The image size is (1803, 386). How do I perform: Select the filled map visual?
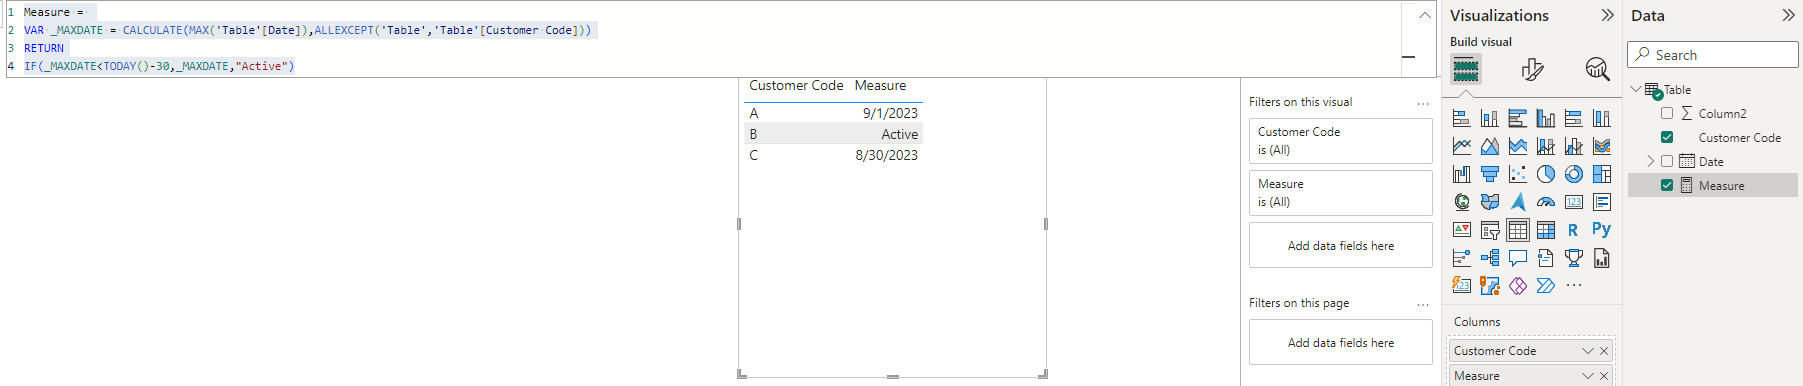tap(1489, 202)
